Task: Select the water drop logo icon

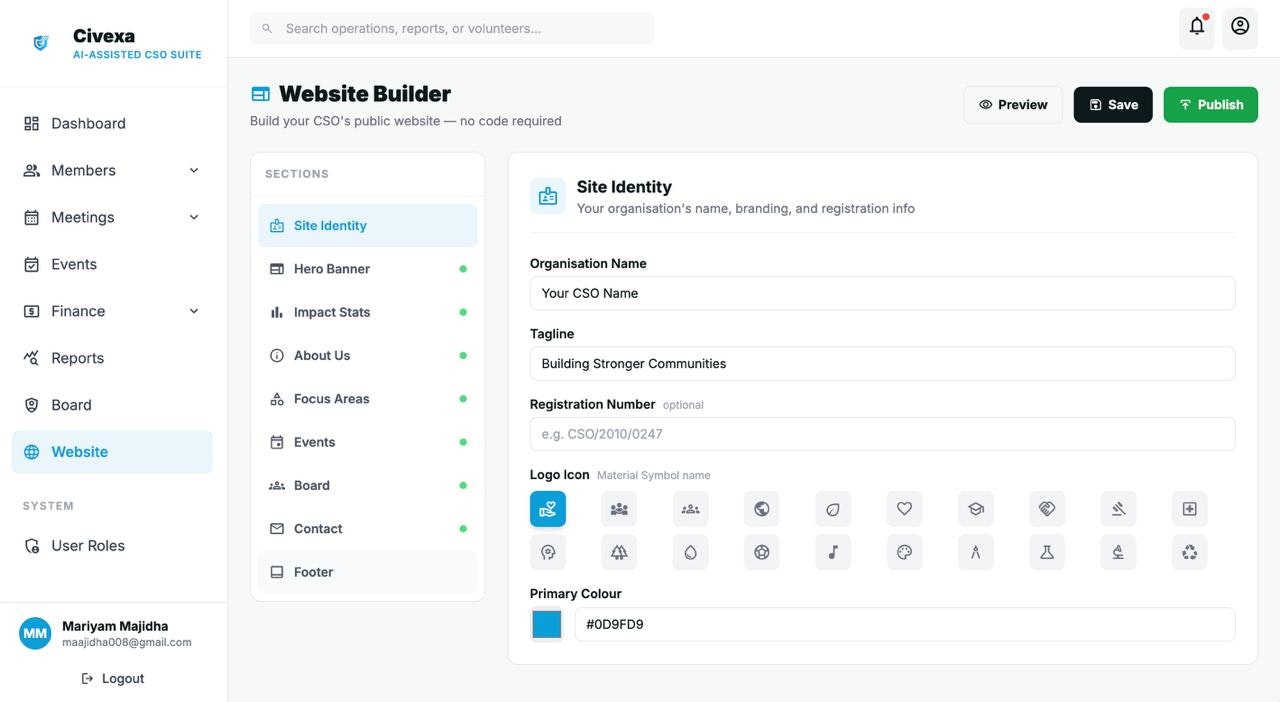Action: pyautogui.click(x=690, y=551)
